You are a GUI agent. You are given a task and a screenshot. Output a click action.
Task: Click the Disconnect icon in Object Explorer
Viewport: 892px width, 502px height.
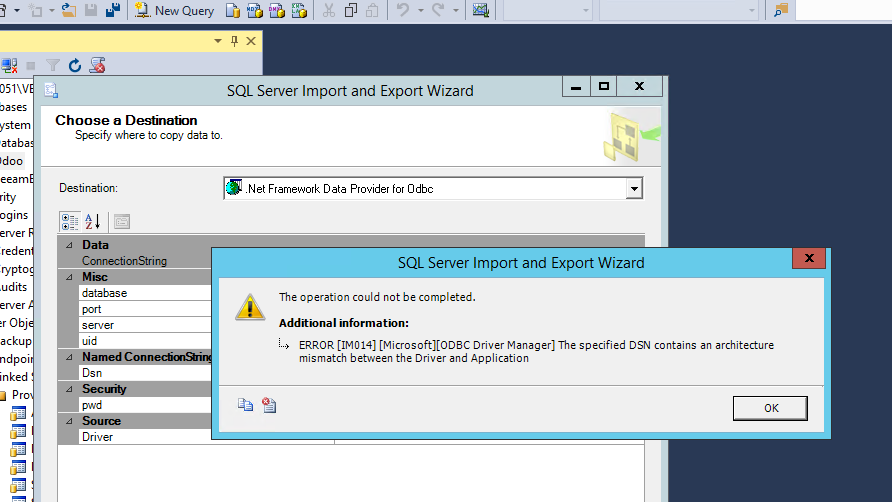point(9,66)
